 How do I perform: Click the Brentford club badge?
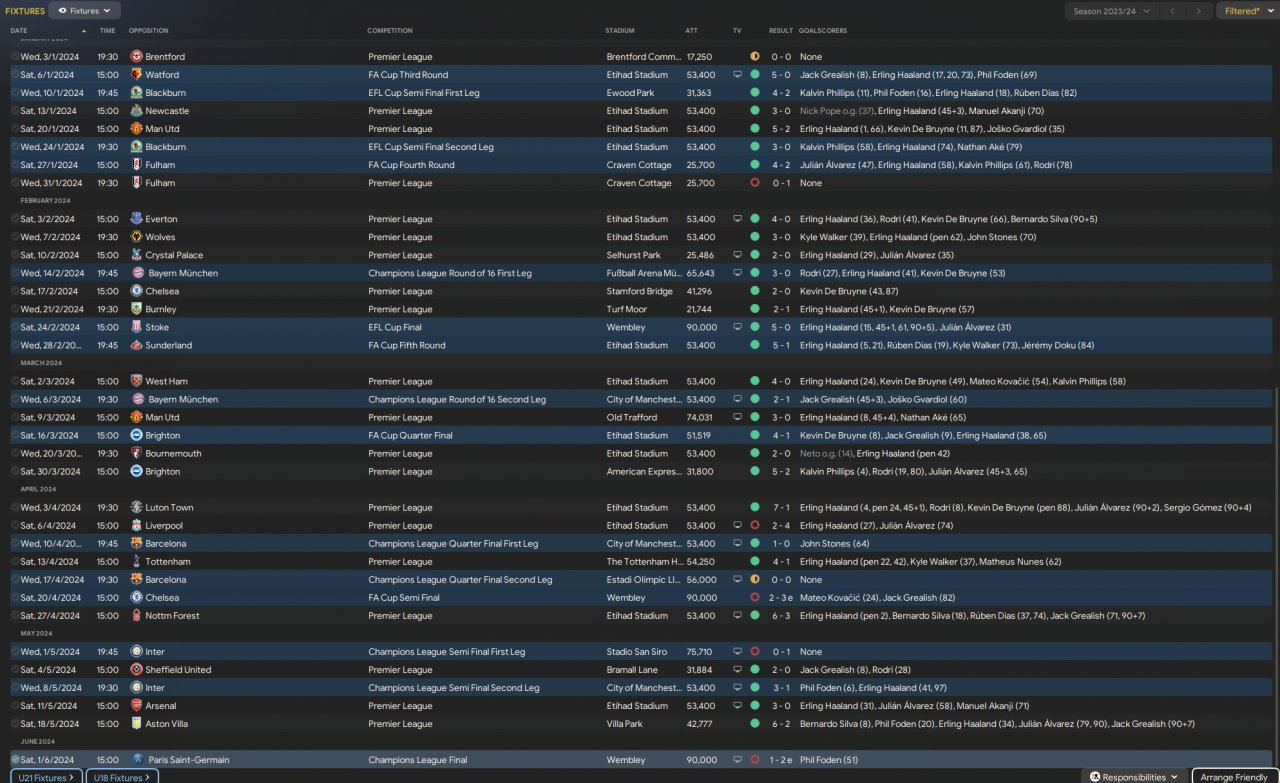click(x=136, y=57)
